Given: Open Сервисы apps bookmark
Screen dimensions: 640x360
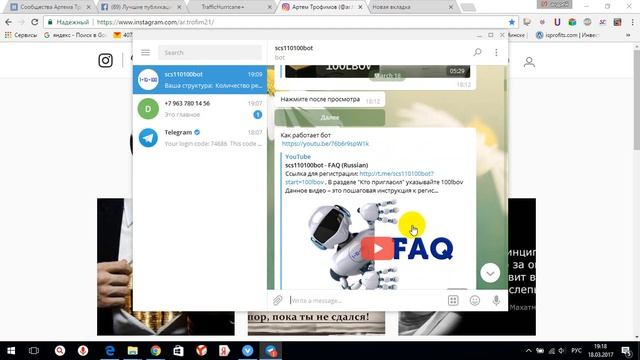Looking at the screenshot, I should click(21, 35).
